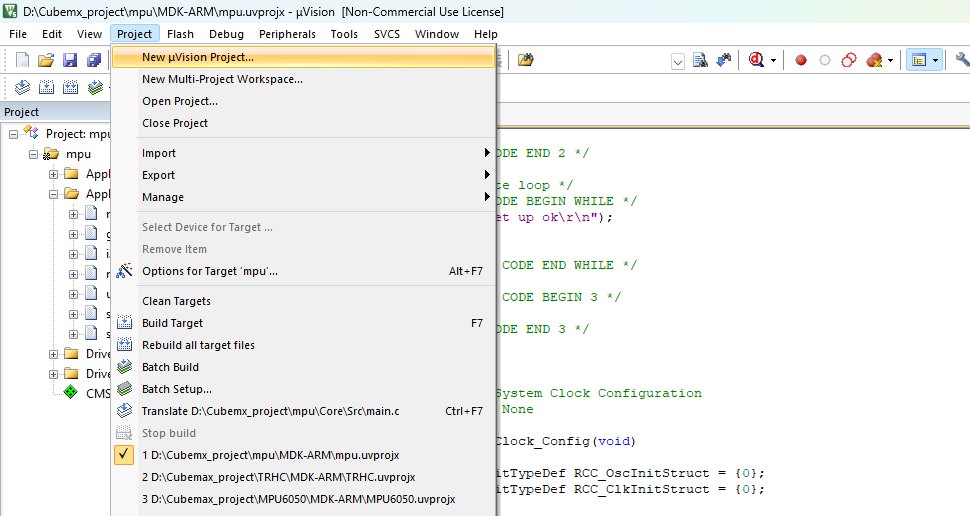Open the Export submenu

coord(304,175)
